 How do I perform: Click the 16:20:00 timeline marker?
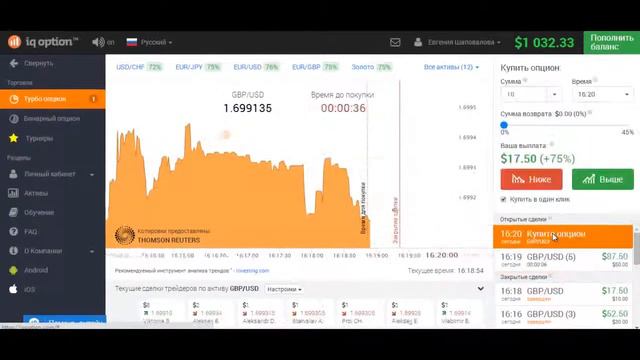pos(442,255)
